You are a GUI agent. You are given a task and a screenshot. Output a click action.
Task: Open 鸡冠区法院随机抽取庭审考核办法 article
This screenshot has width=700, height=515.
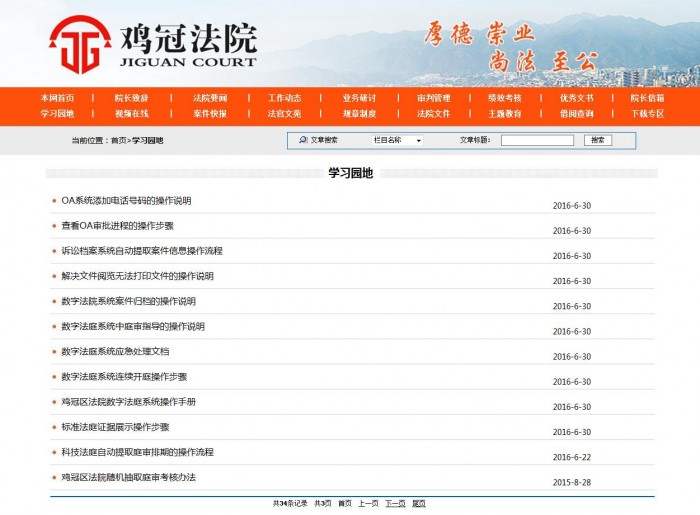pos(128,477)
